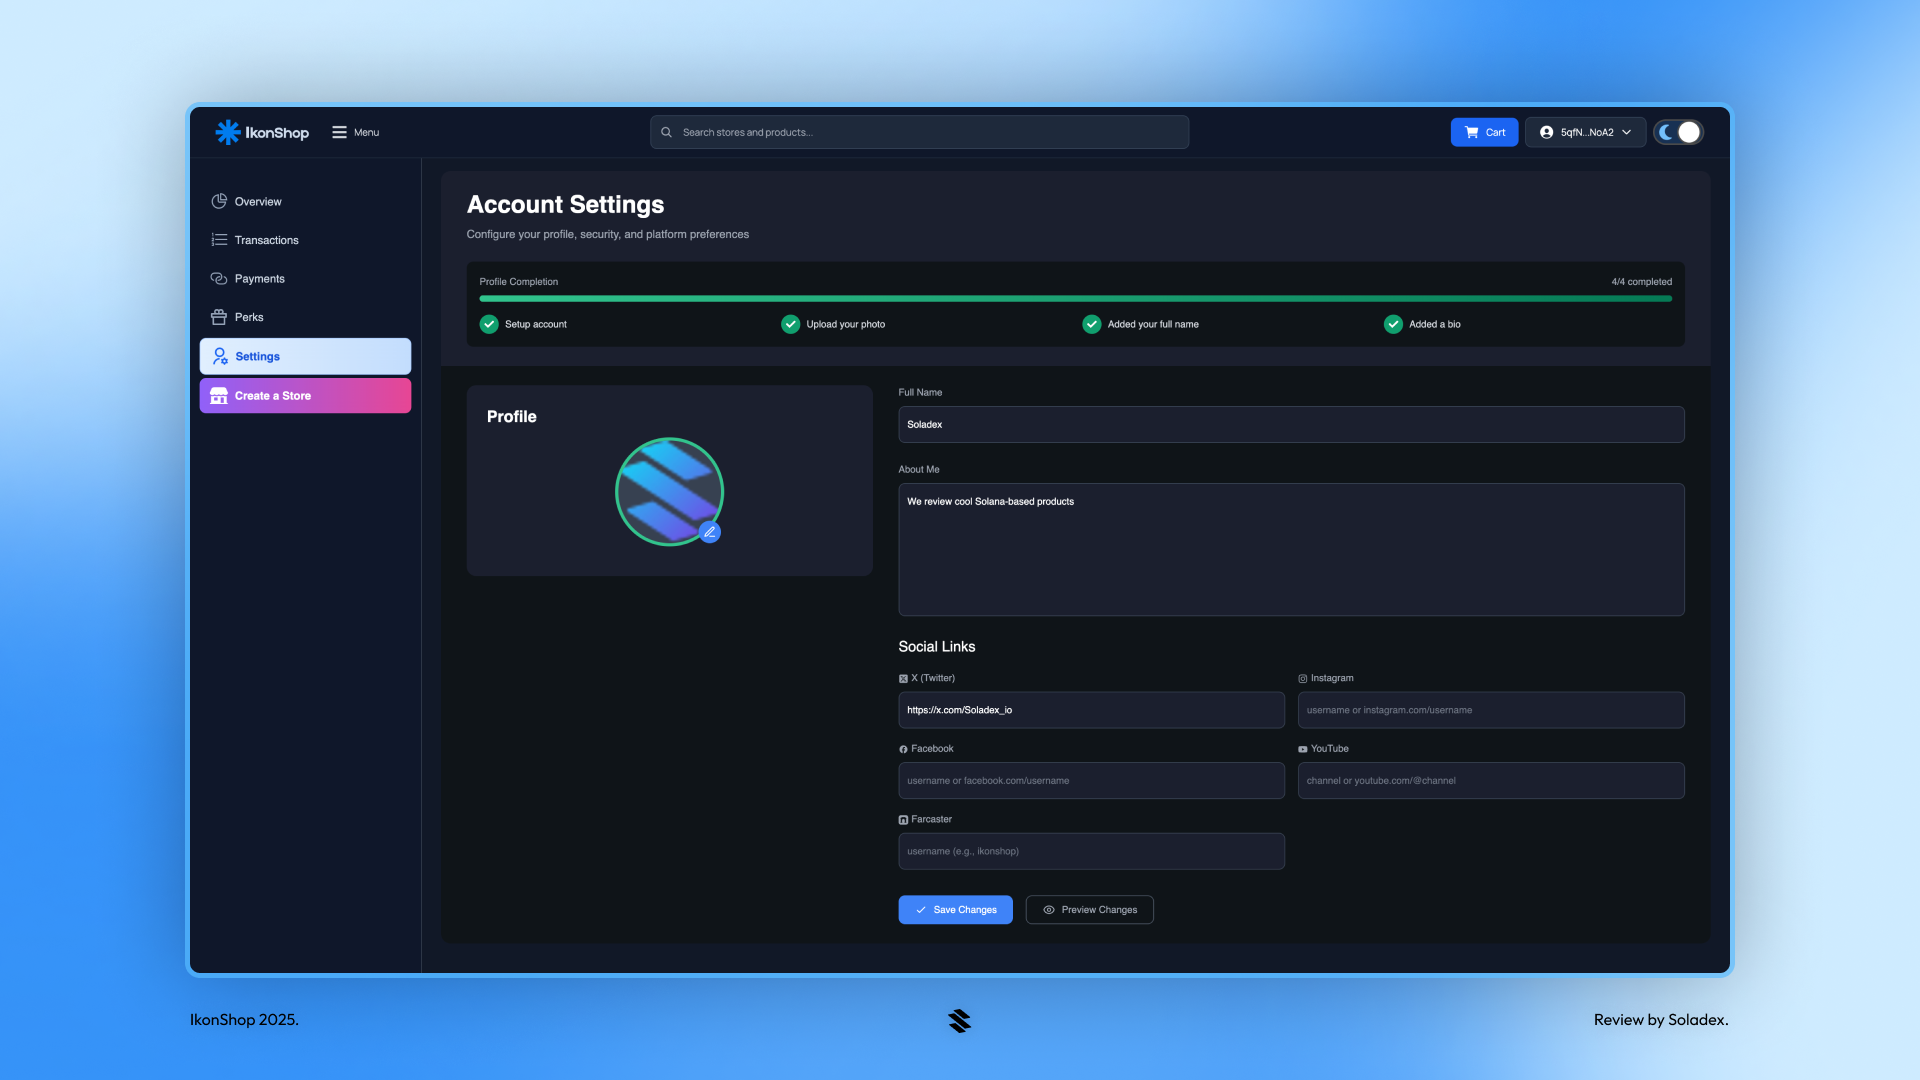
Task: Click the Added your full name checkmark
Action: point(1092,324)
